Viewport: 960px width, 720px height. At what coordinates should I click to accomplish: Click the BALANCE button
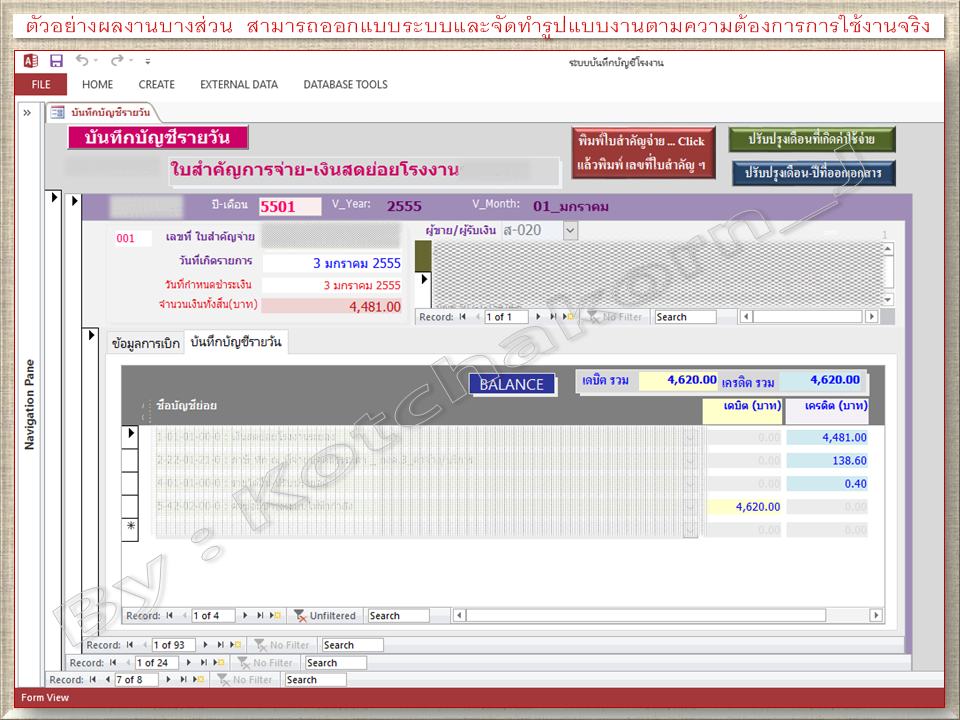511,385
